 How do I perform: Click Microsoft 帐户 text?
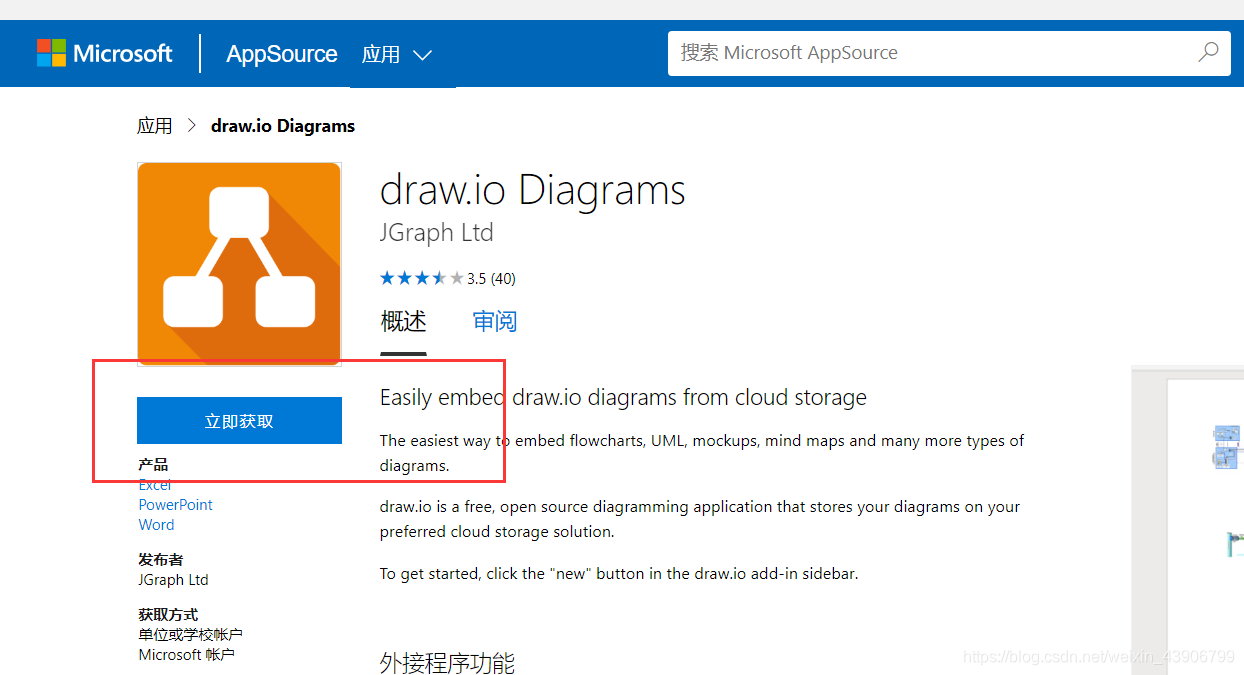click(187, 655)
